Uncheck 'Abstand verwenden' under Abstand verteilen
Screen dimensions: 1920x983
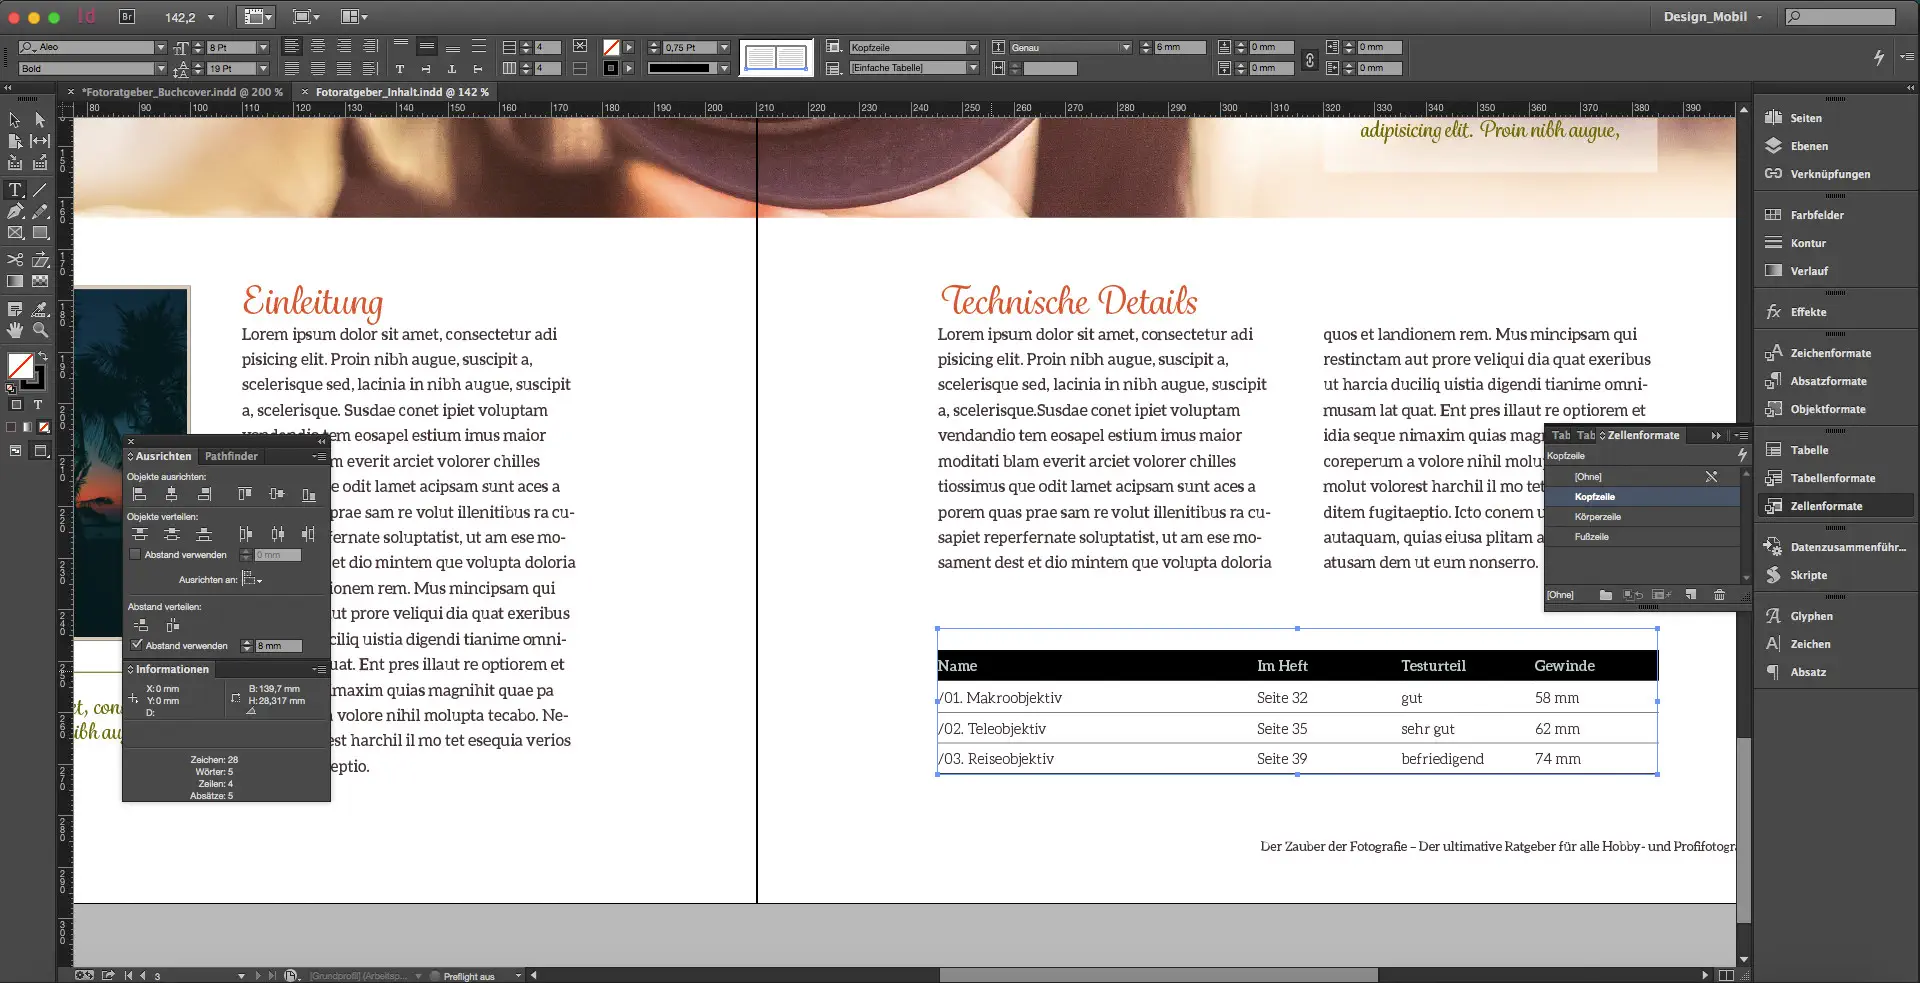[x=137, y=644]
